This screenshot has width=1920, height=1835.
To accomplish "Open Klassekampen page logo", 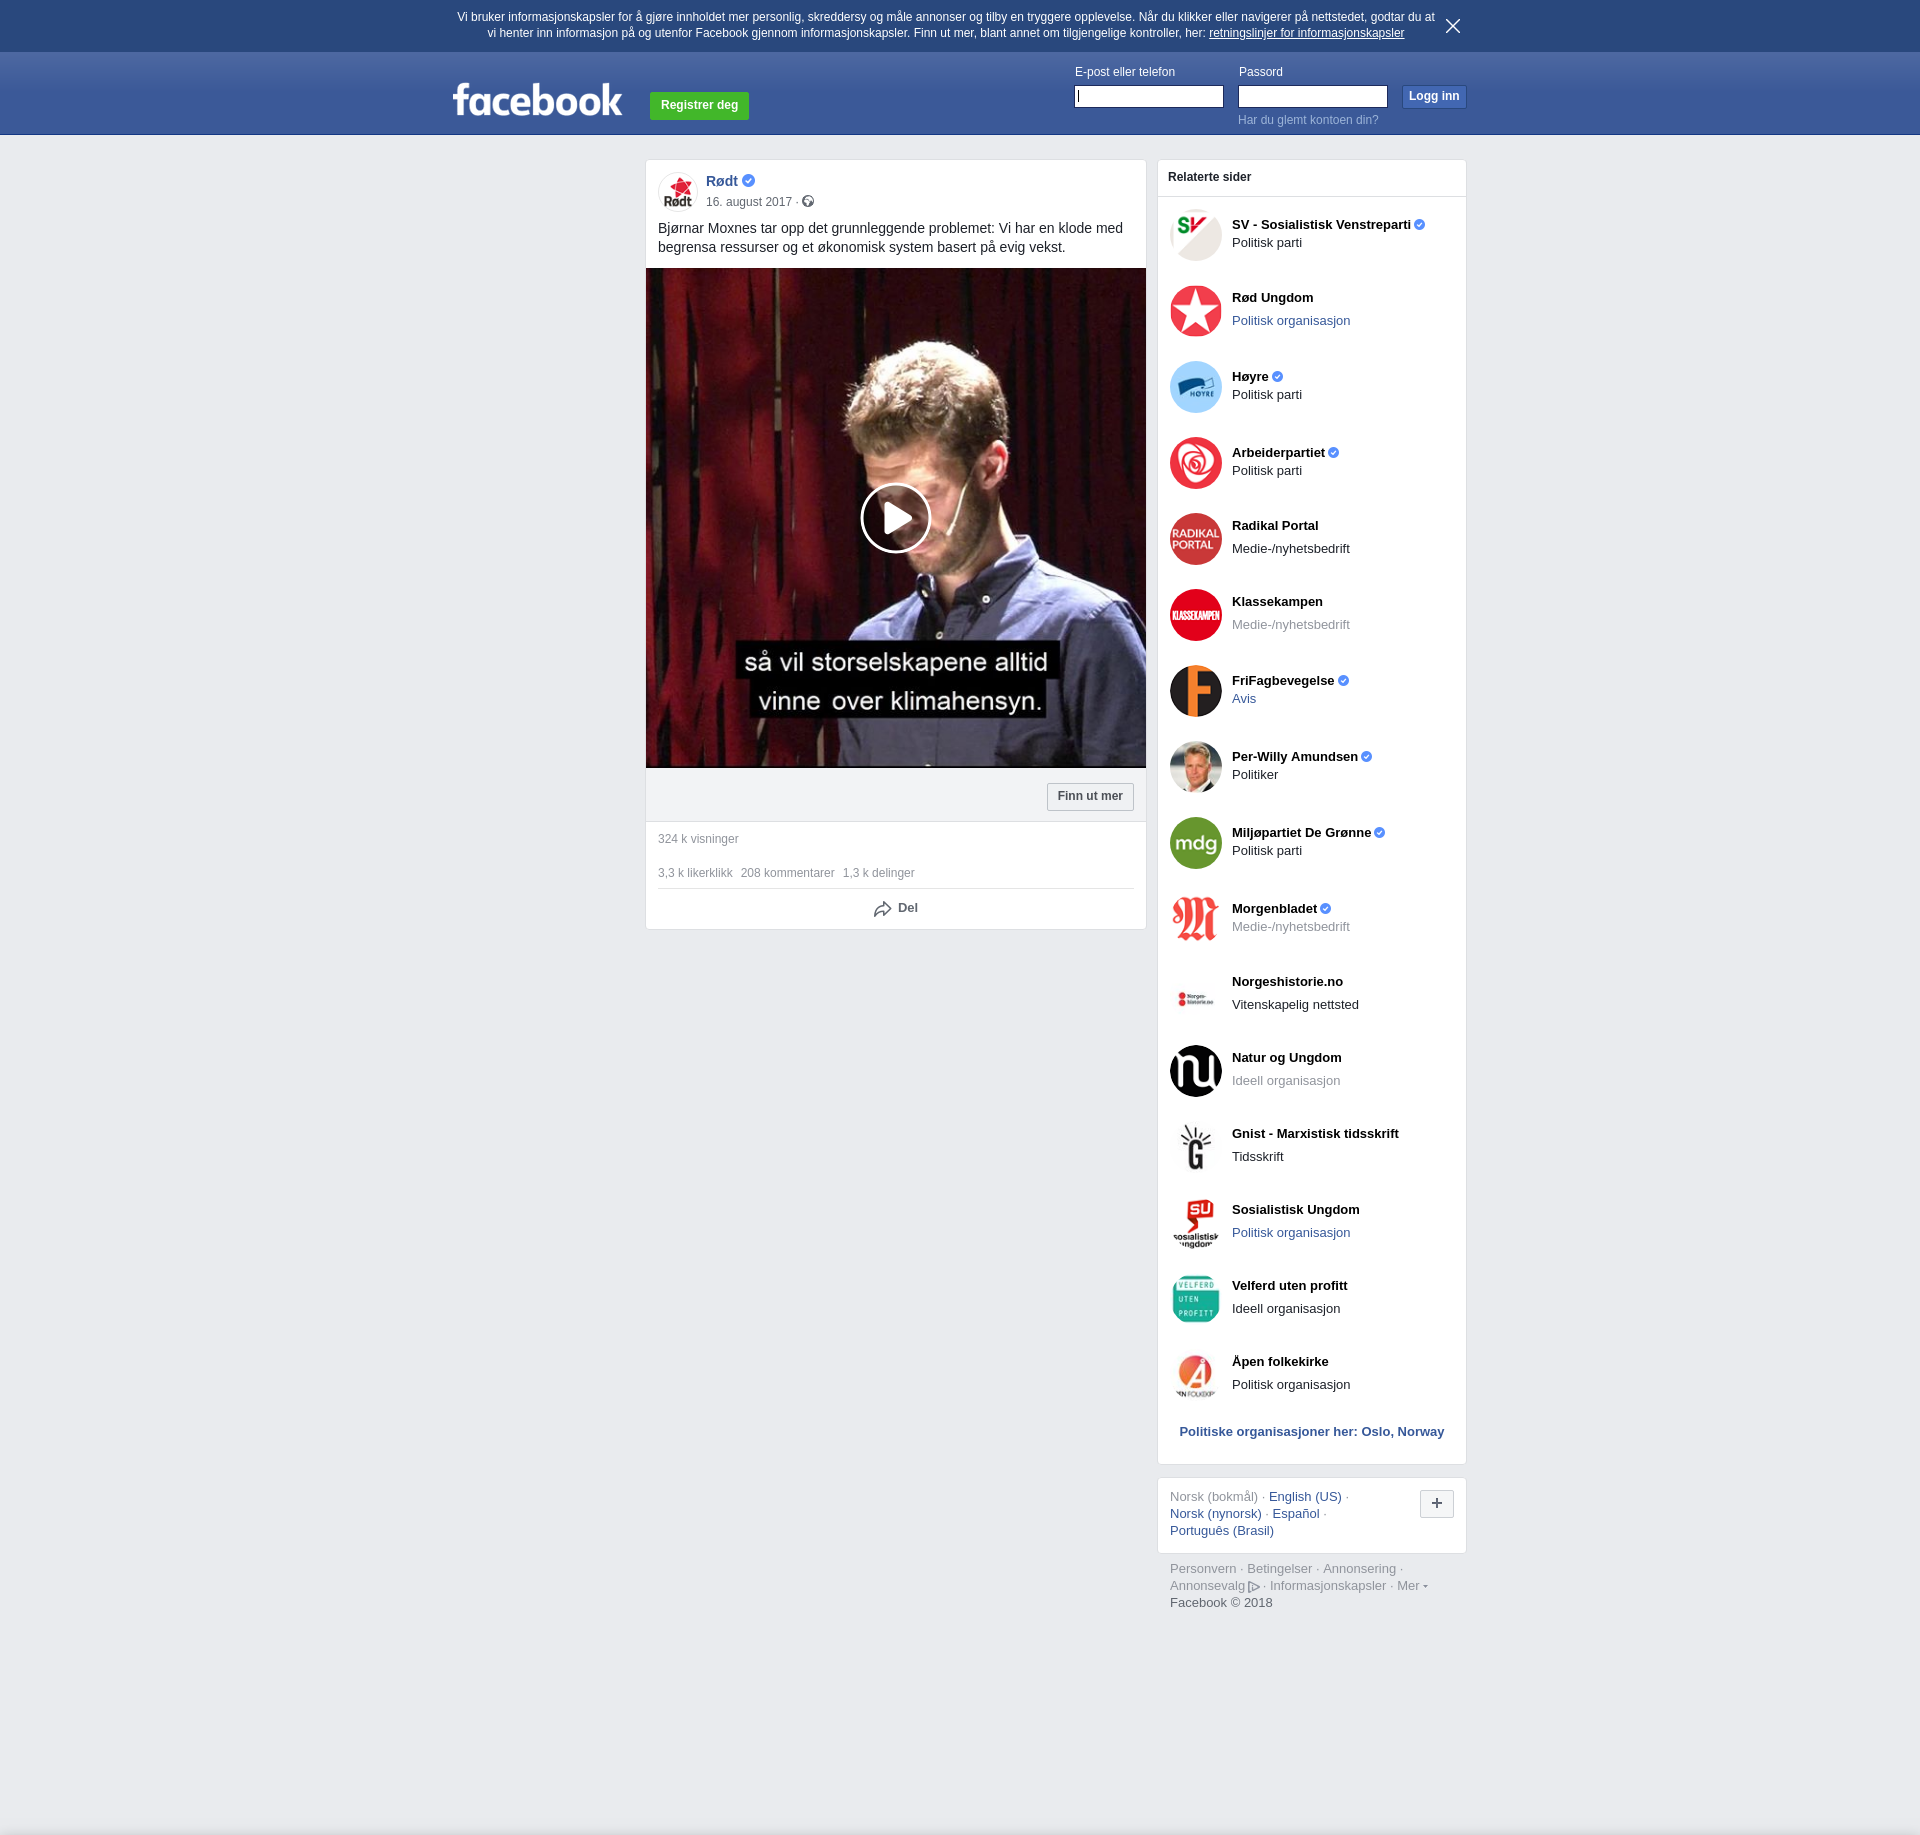I will (x=1195, y=615).
